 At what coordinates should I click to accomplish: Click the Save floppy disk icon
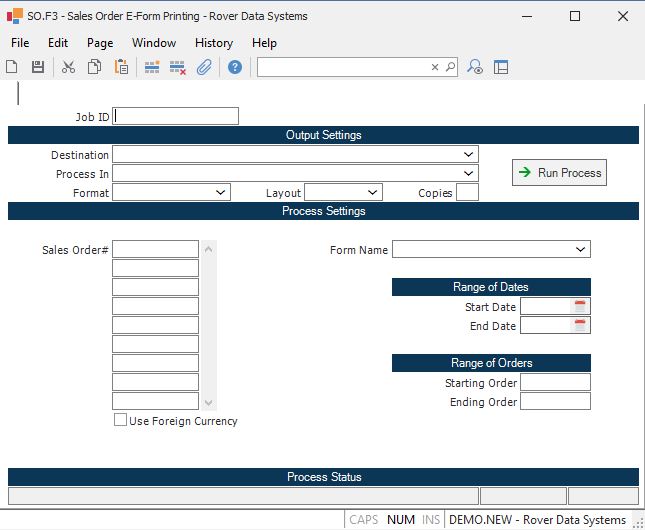(38, 67)
